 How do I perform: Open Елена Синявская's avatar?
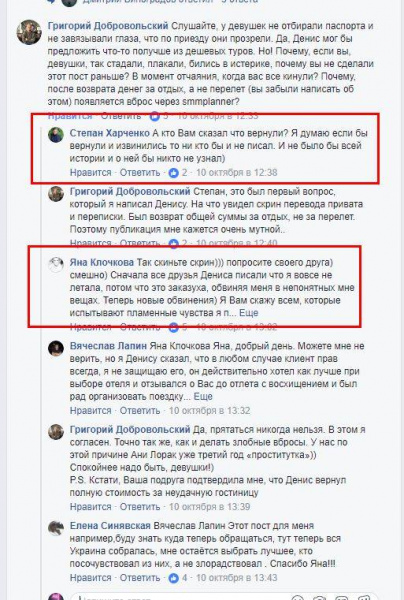point(56,528)
